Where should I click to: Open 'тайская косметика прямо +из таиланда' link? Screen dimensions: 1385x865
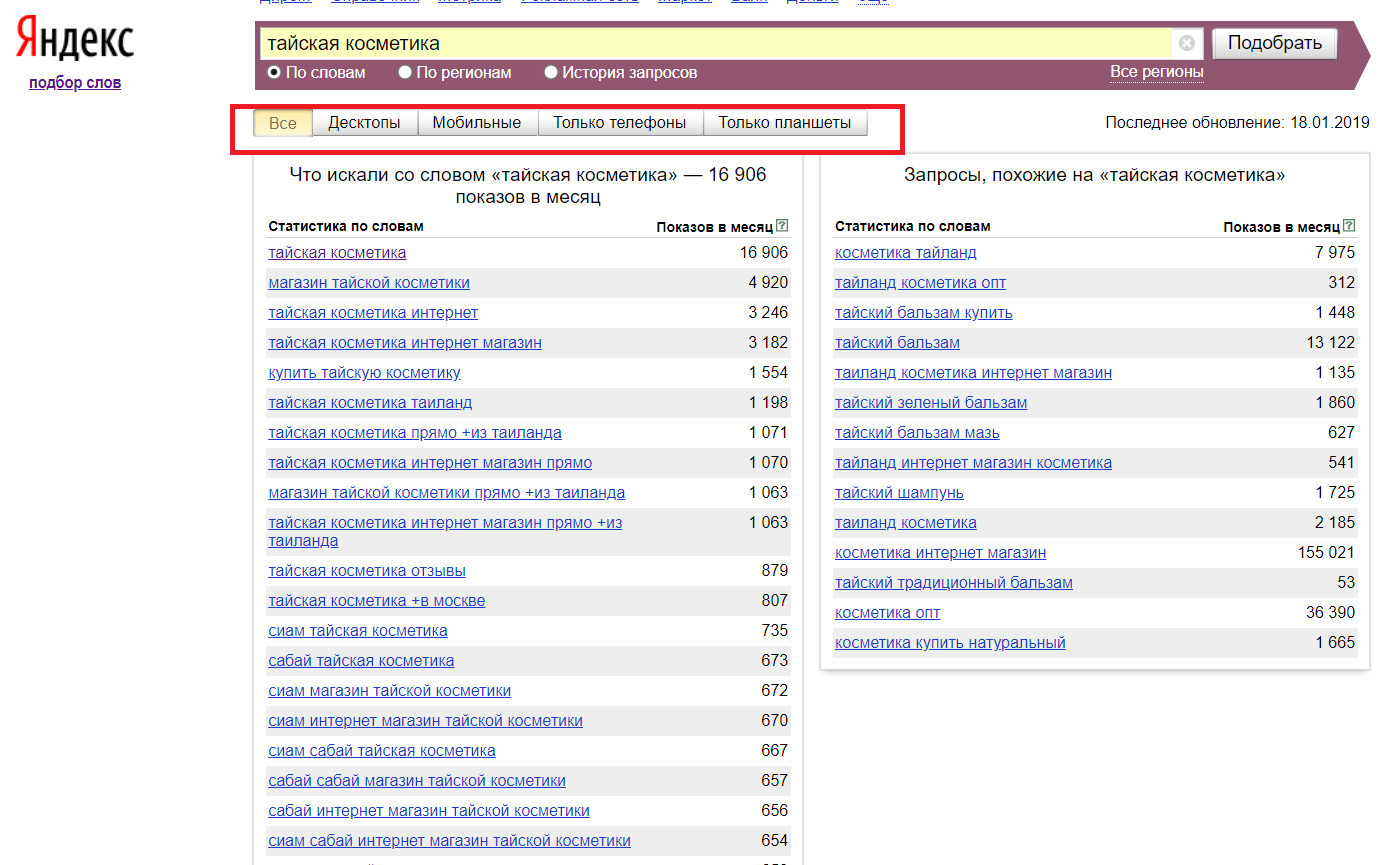415,433
